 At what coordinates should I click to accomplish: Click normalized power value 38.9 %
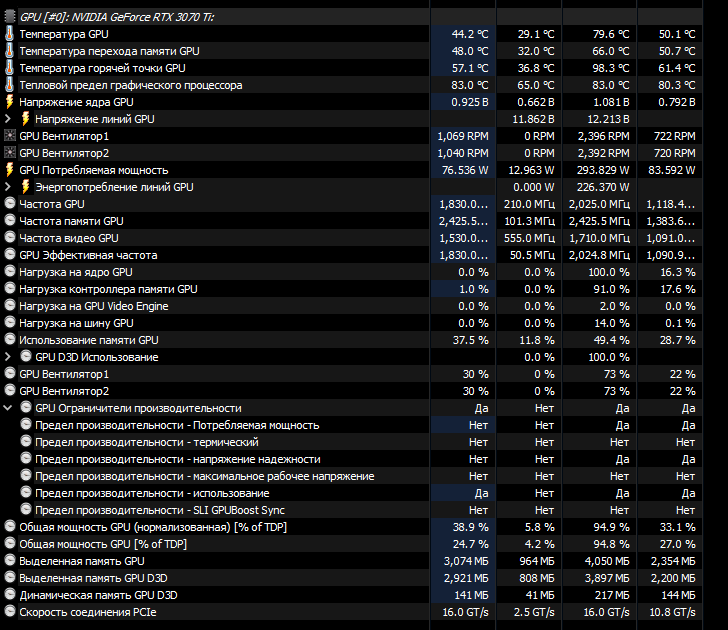pyautogui.click(x=471, y=527)
